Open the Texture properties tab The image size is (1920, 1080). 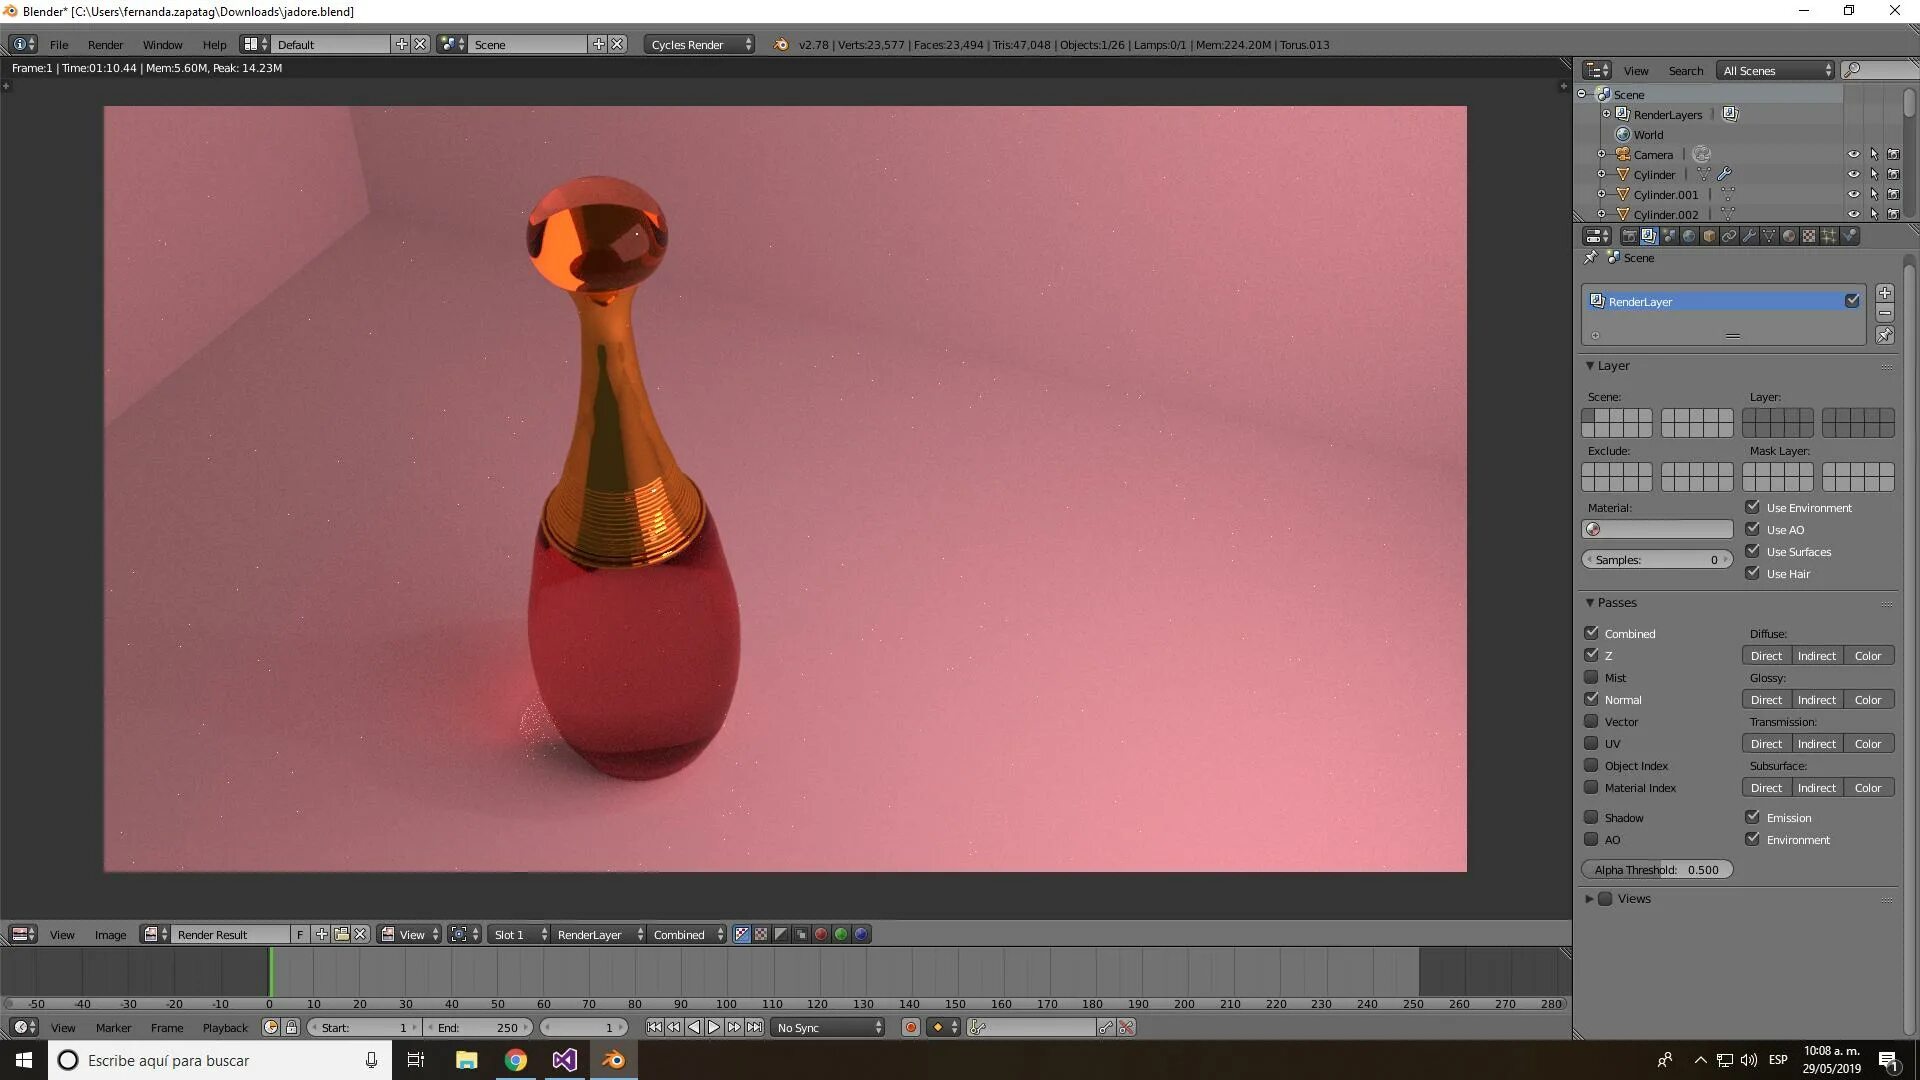pyautogui.click(x=1809, y=236)
